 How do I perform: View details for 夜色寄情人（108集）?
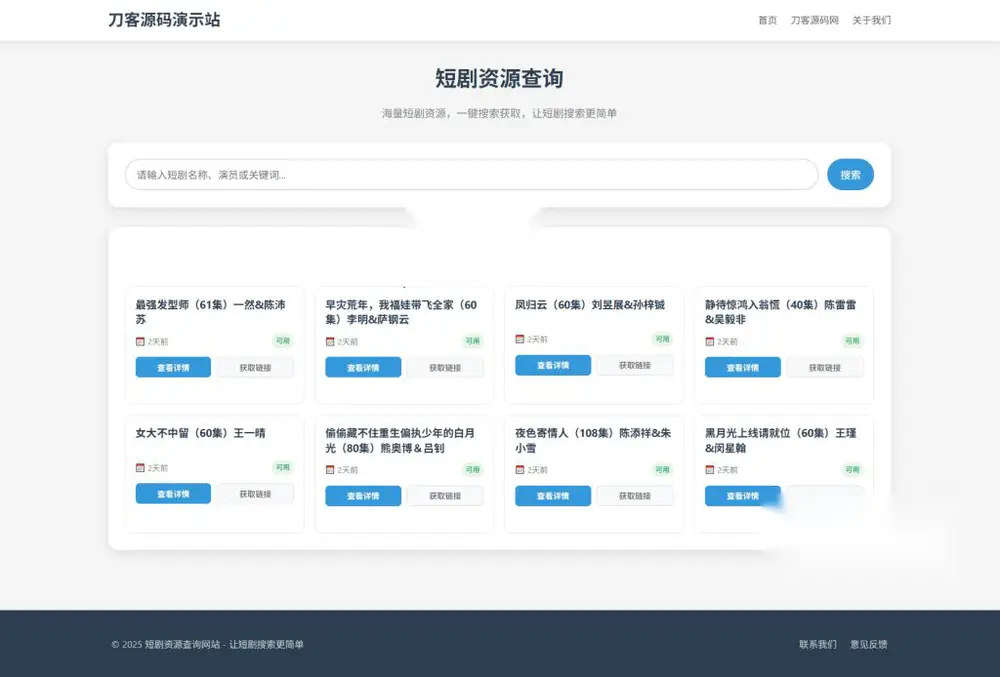click(553, 496)
